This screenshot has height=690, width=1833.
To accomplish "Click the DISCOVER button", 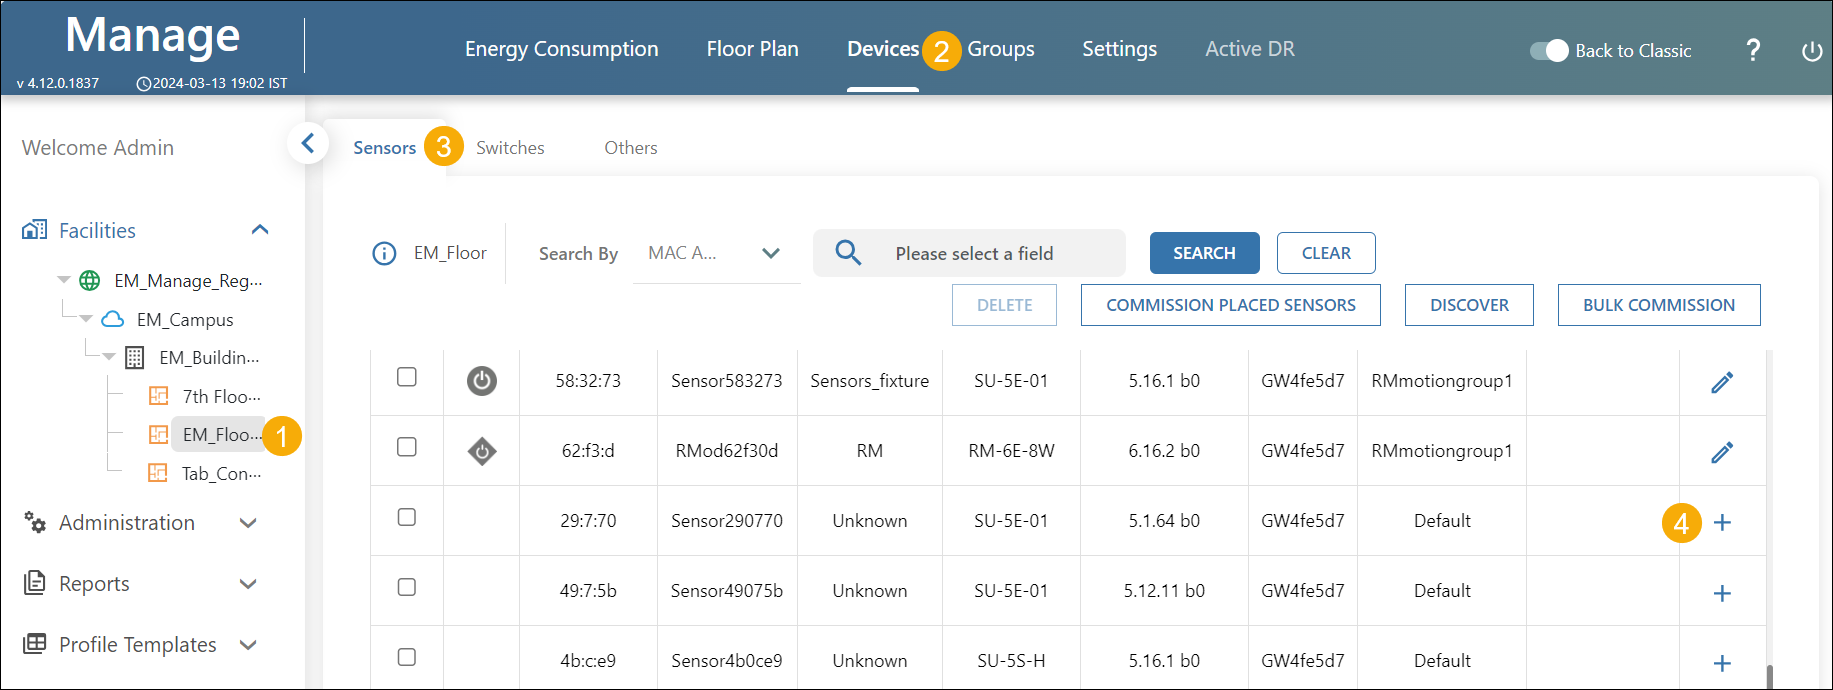I will click(1469, 305).
